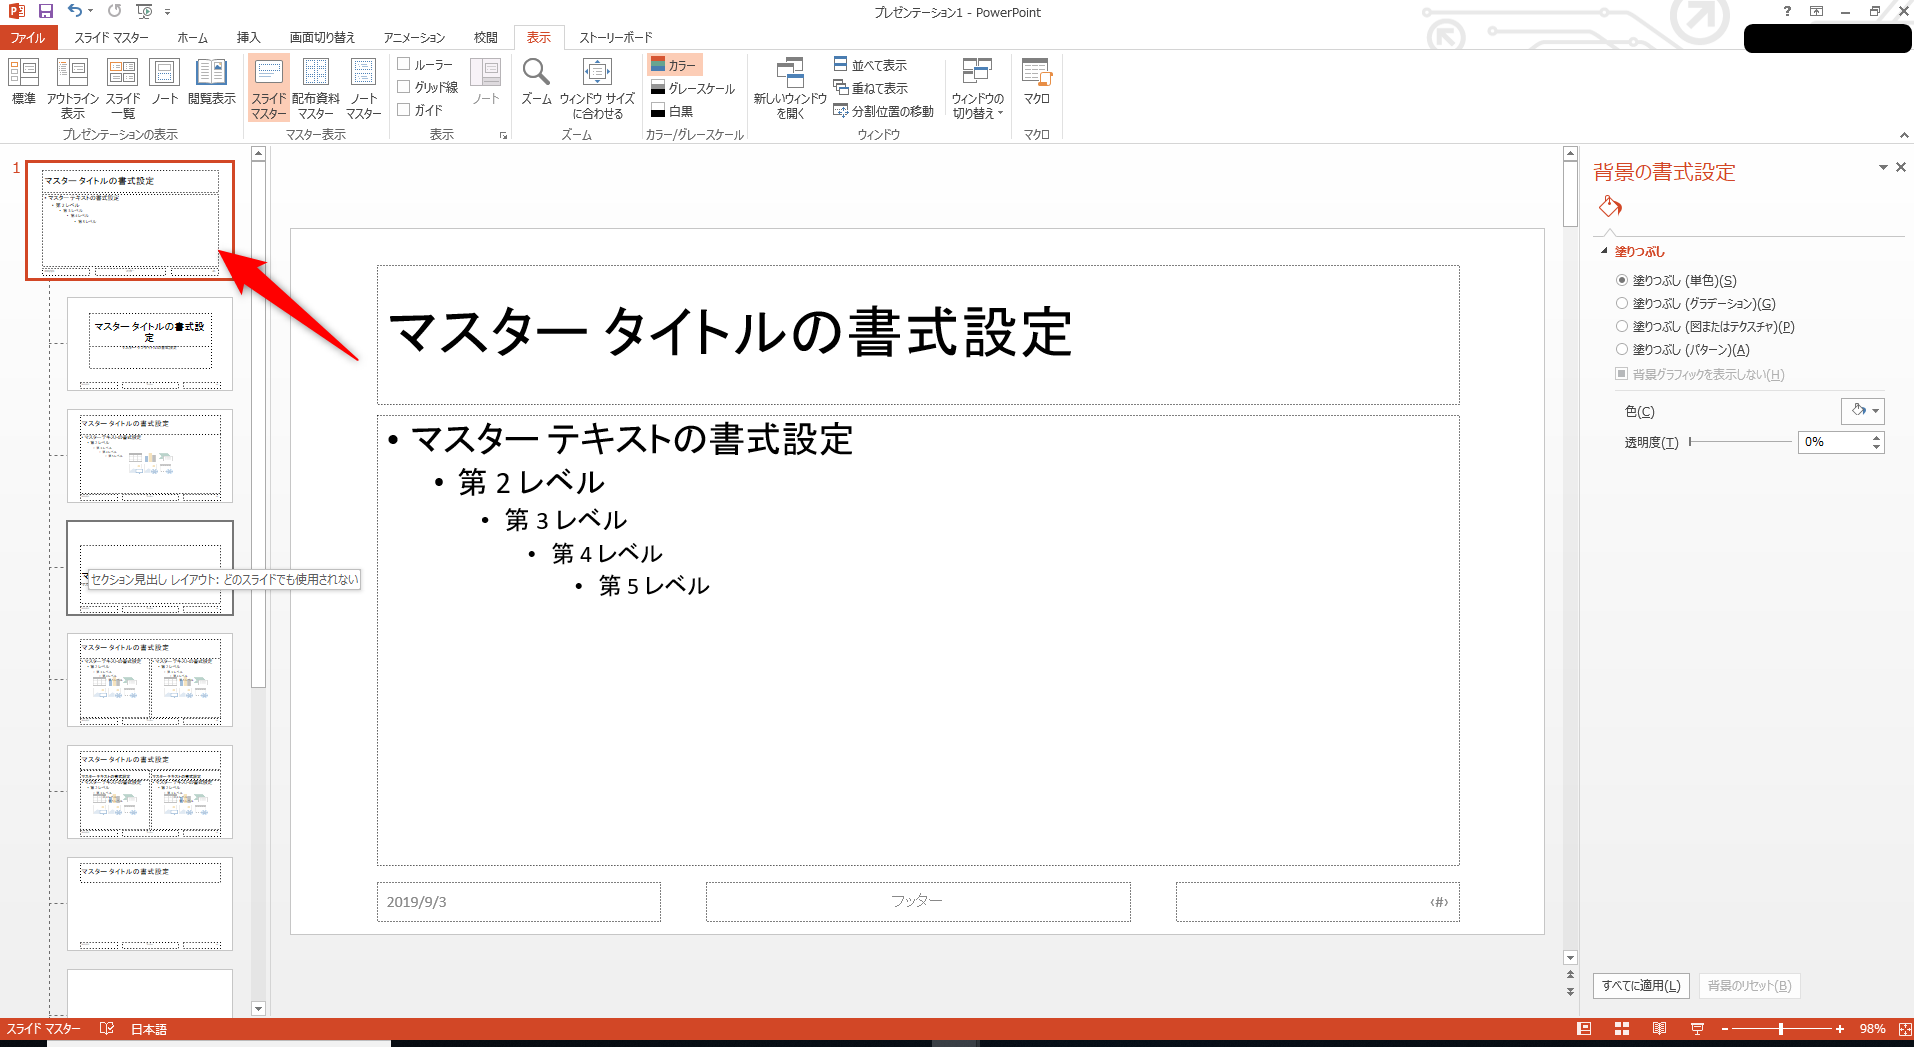Image resolution: width=1914 pixels, height=1047 pixels.
Task: Switch to Home (ホーム) tab
Action: (192, 38)
